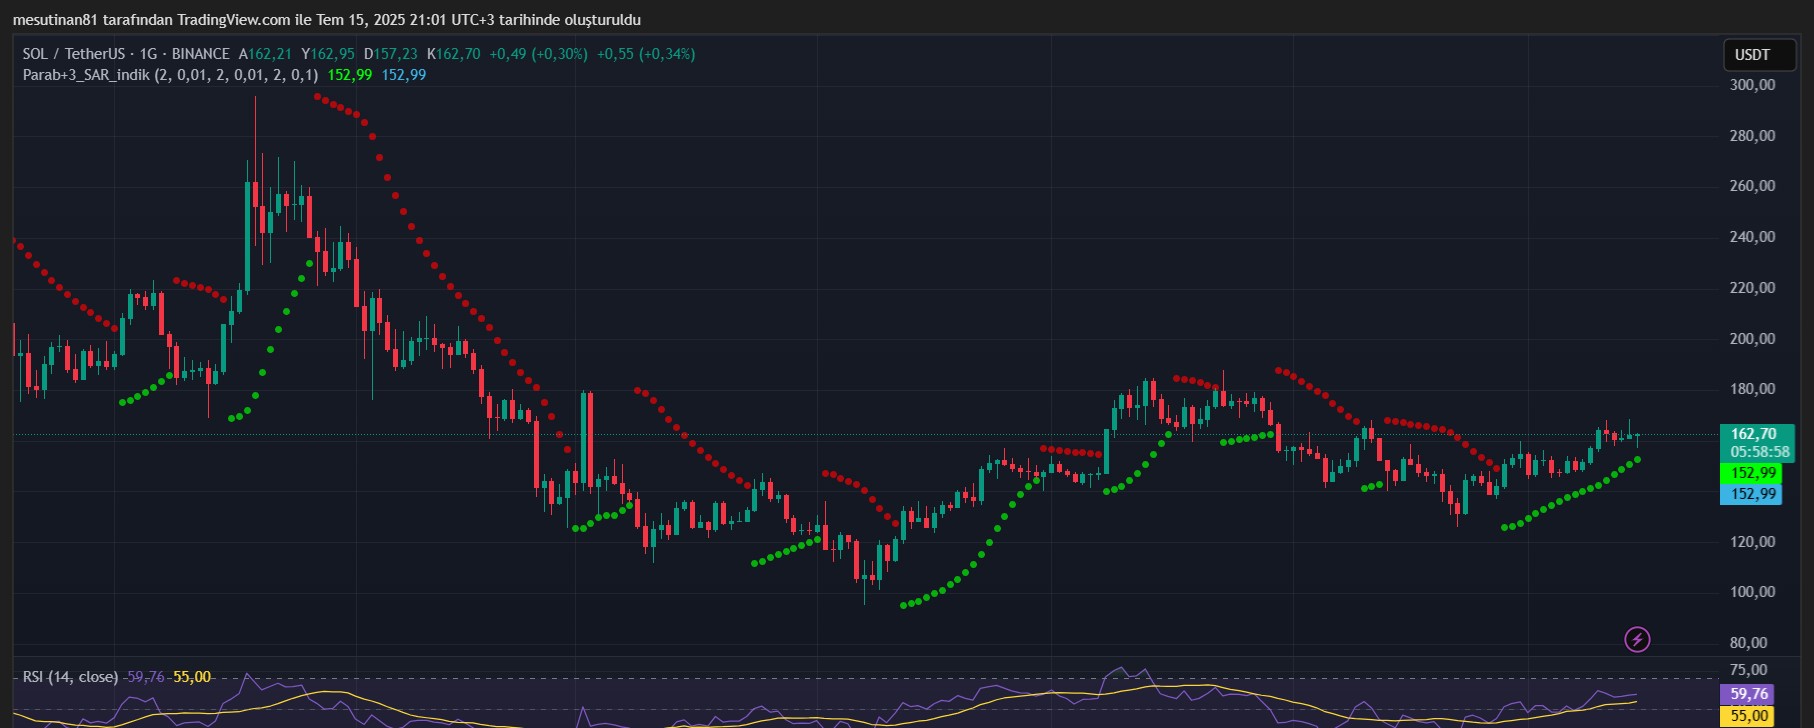Screen dimensions: 1814x728
Task: Click the 162,70 current price tag
Action: click(x=1754, y=434)
